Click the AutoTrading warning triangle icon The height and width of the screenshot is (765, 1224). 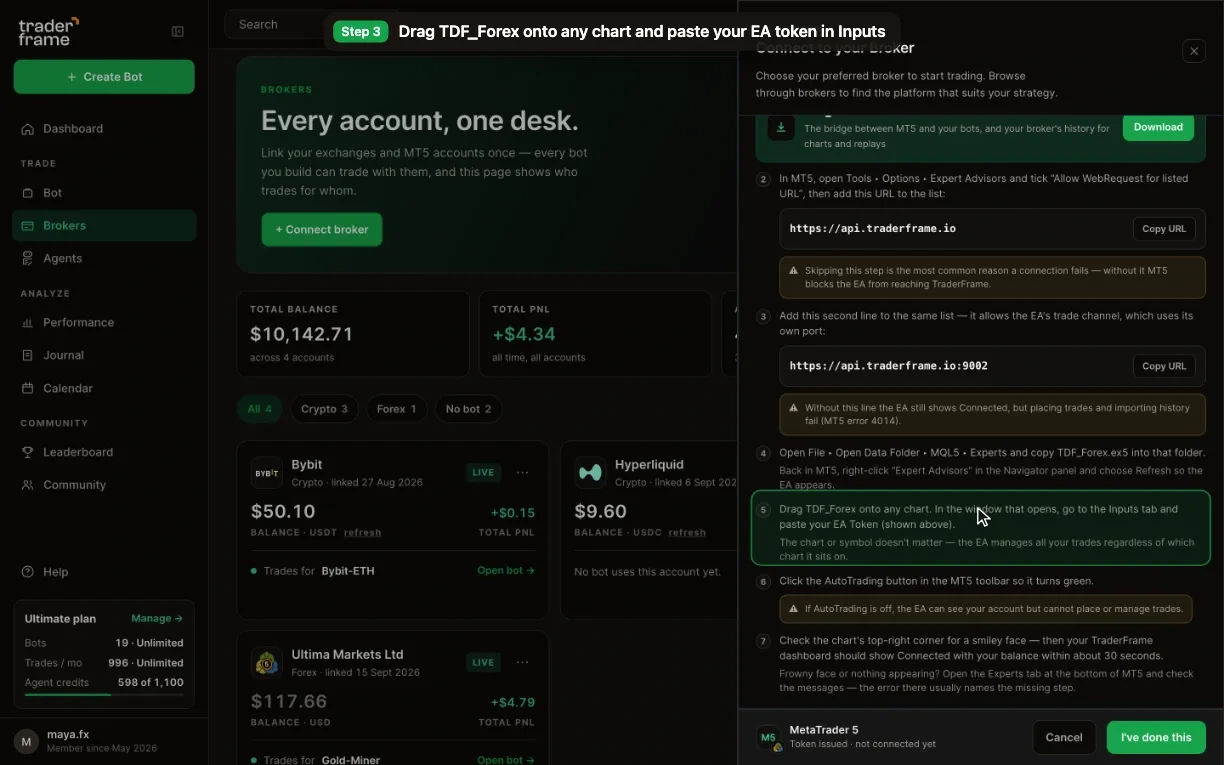point(794,608)
